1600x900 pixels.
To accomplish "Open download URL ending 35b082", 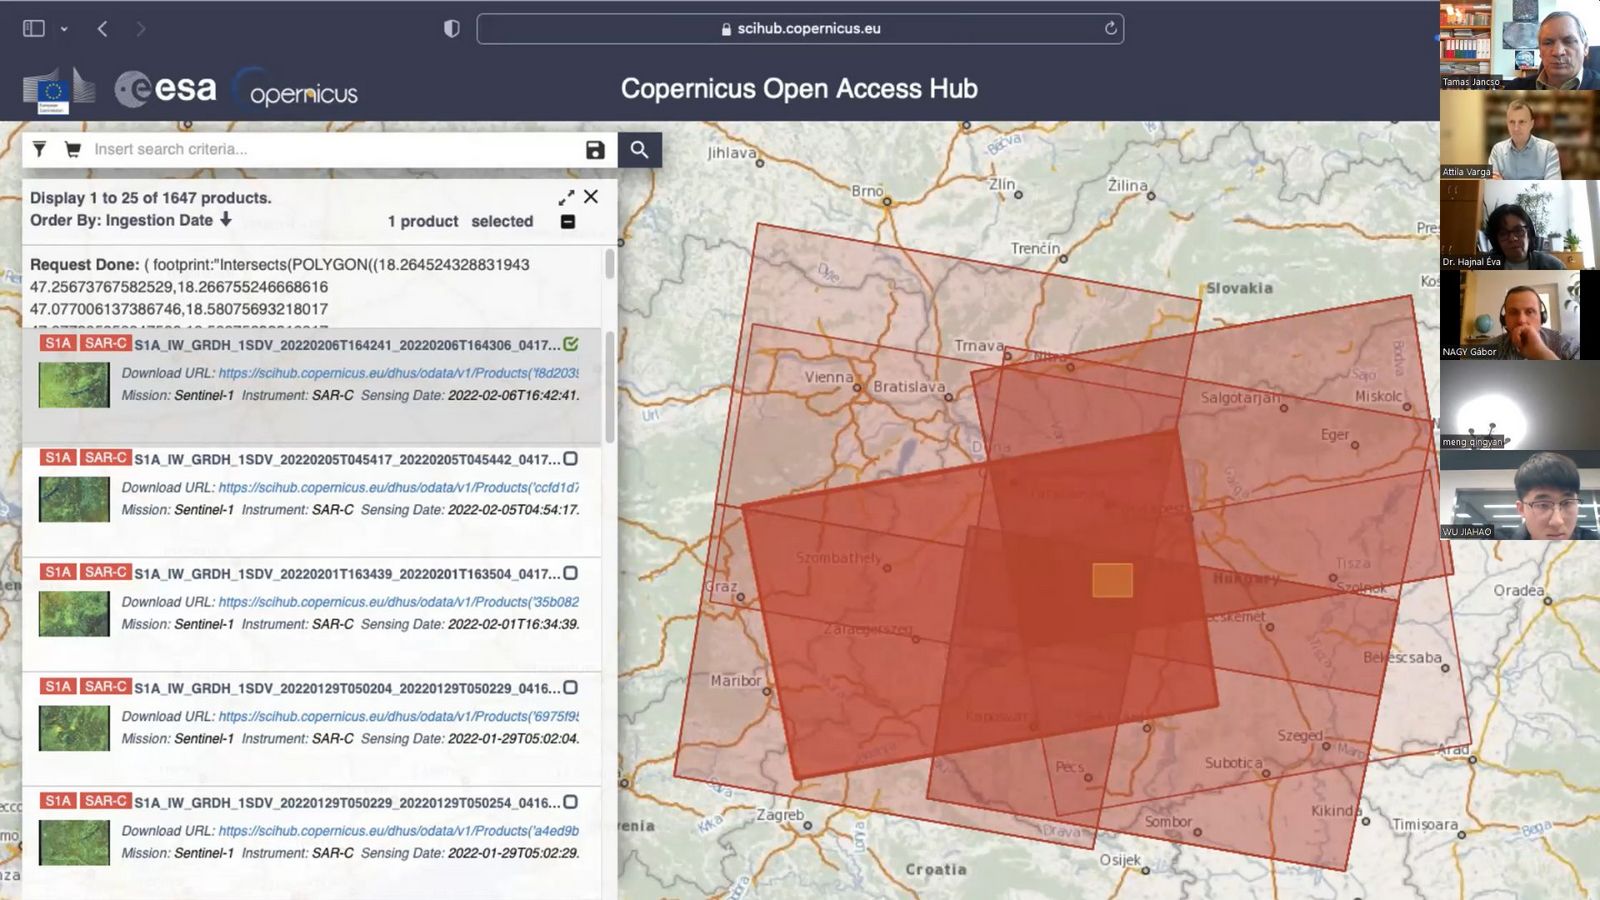I will tap(398, 602).
